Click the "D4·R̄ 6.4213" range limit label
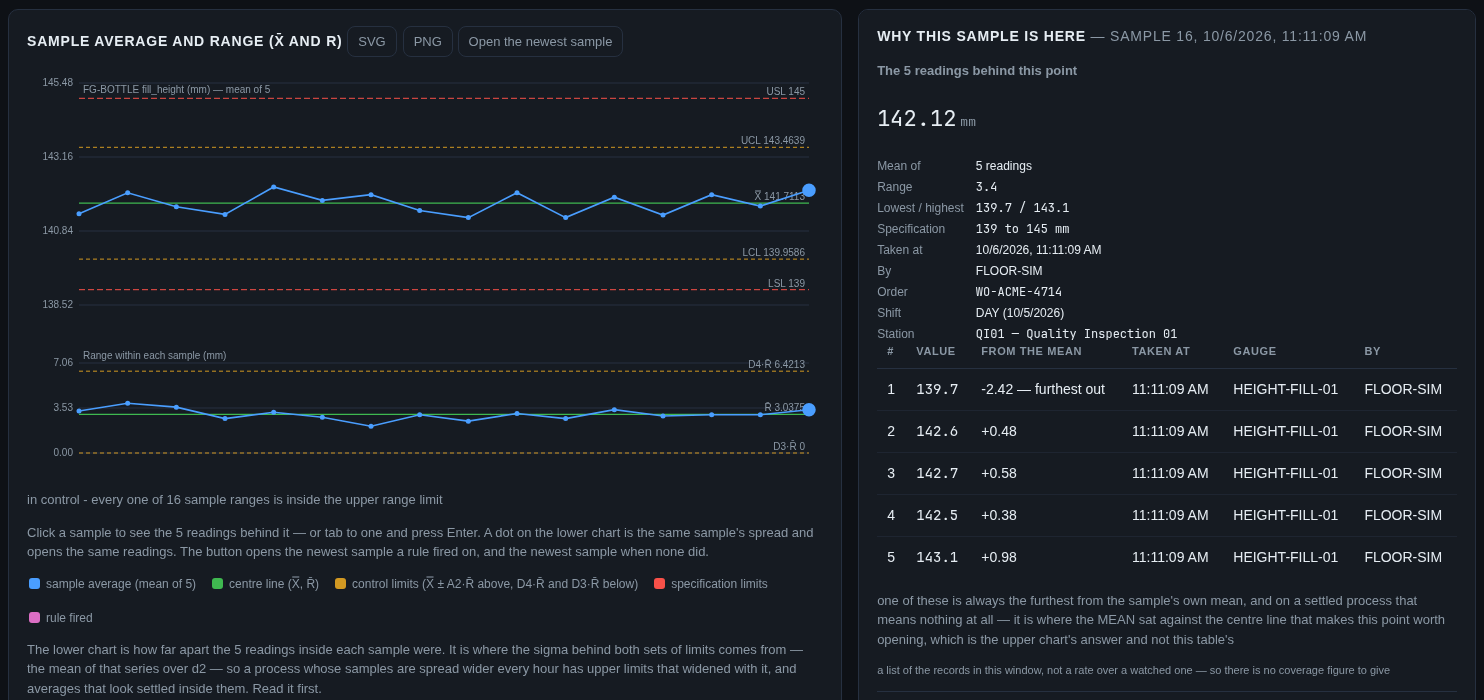Viewport: 1484px width, 700px height. point(776,365)
